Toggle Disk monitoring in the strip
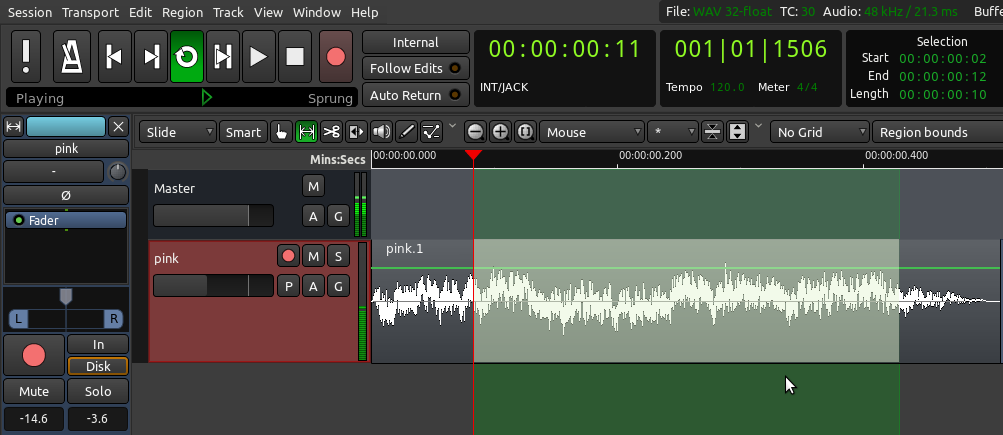The height and width of the screenshot is (435, 1003). point(98,366)
